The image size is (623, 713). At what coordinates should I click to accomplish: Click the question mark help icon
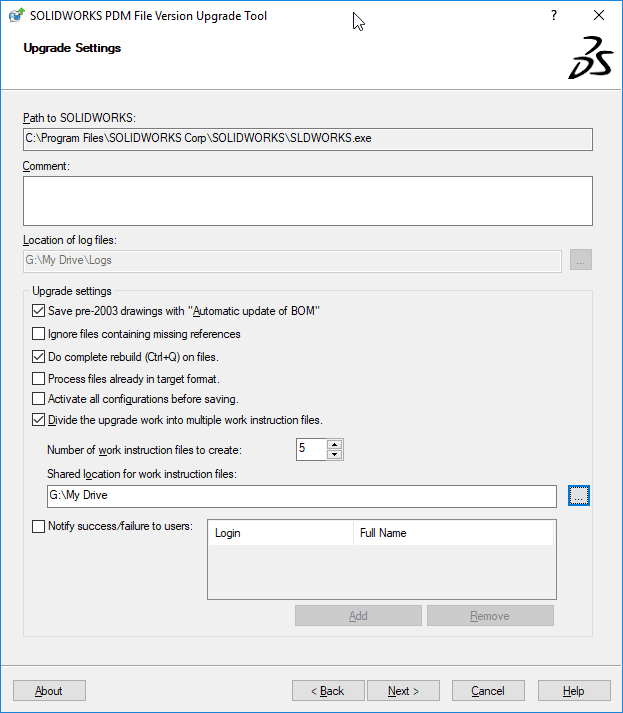pos(553,15)
